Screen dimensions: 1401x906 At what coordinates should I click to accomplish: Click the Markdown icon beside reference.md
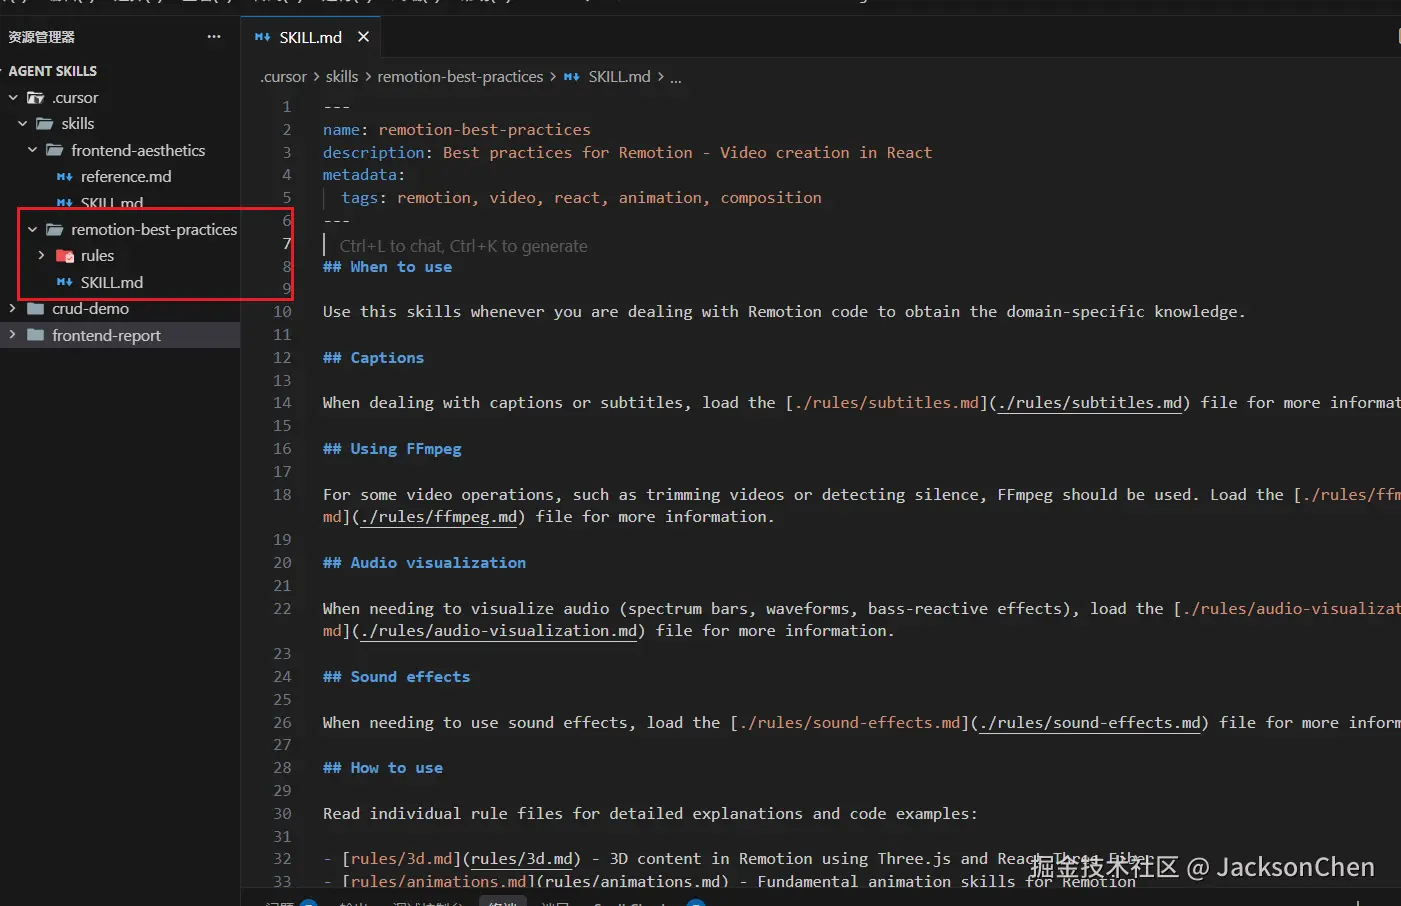[x=65, y=177]
